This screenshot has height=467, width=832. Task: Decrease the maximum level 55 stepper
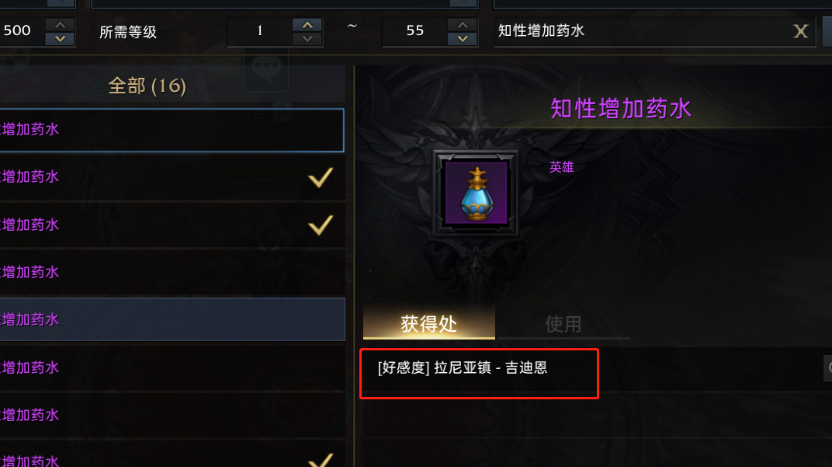click(463, 39)
